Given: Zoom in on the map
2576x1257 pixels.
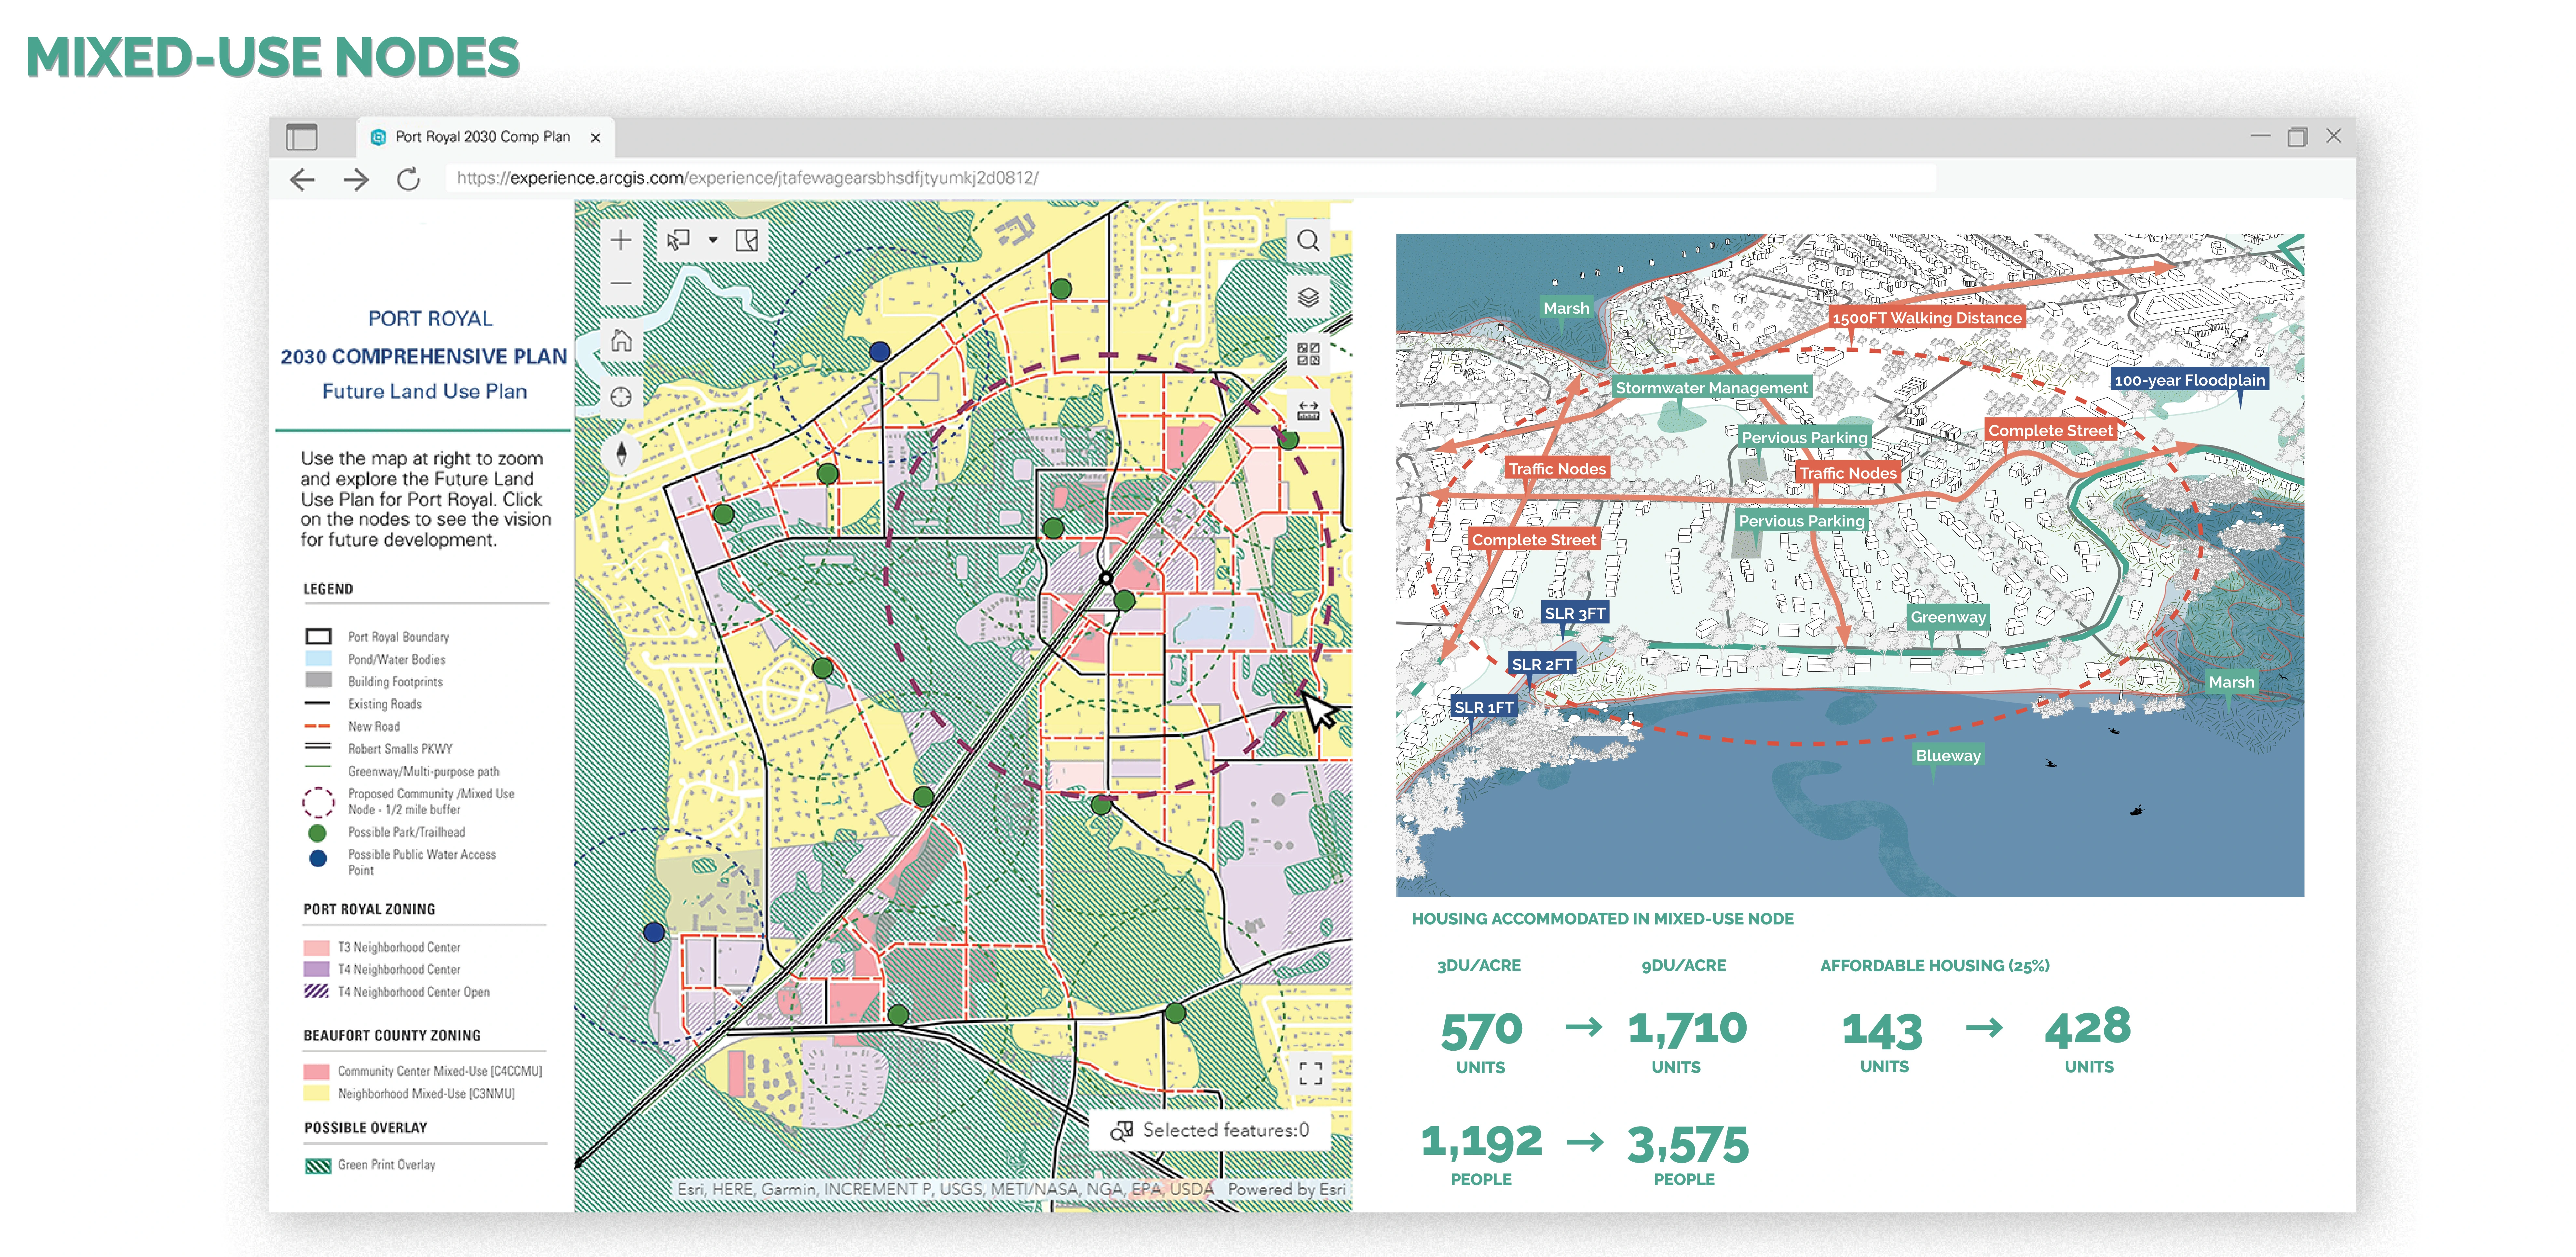Looking at the screenshot, I should pyautogui.click(x=621, y=240).
